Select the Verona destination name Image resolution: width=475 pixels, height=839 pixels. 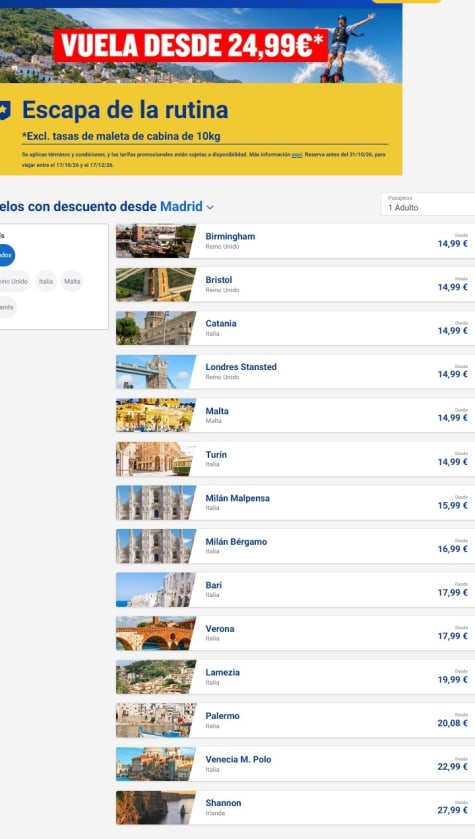click(x=220, y=629)
